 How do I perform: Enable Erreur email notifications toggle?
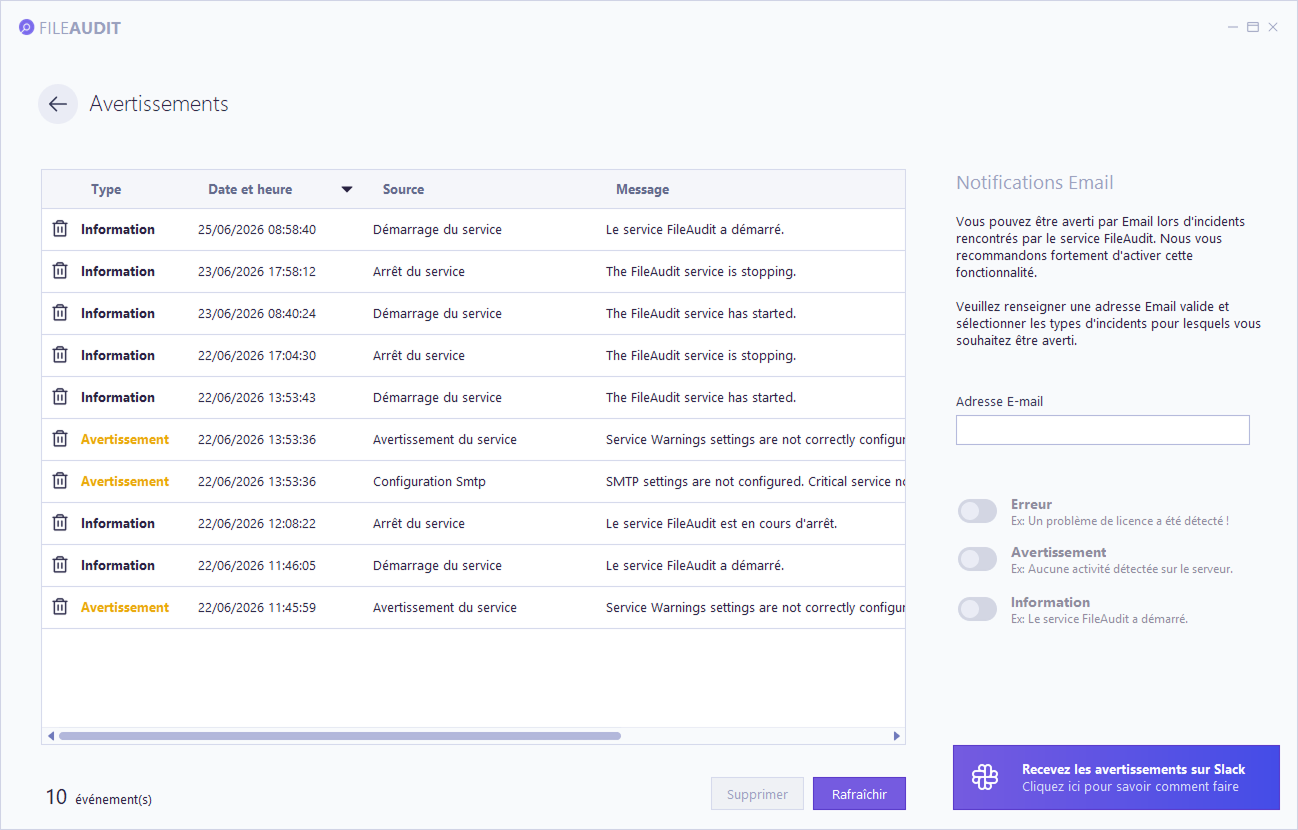(x=977, y=511)
